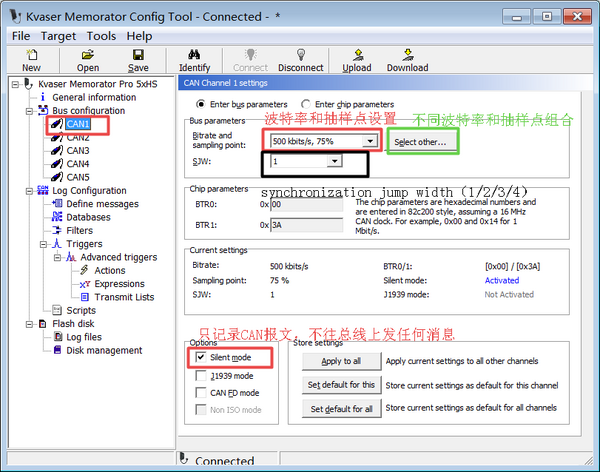Click the Connected status bar icon

(184, 458)
